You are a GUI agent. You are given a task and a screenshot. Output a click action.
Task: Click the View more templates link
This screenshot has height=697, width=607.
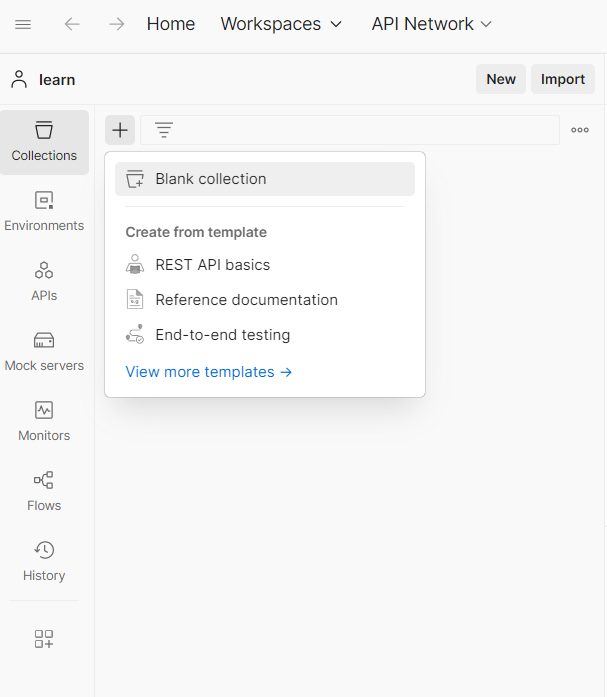click(x=208, y=372)
